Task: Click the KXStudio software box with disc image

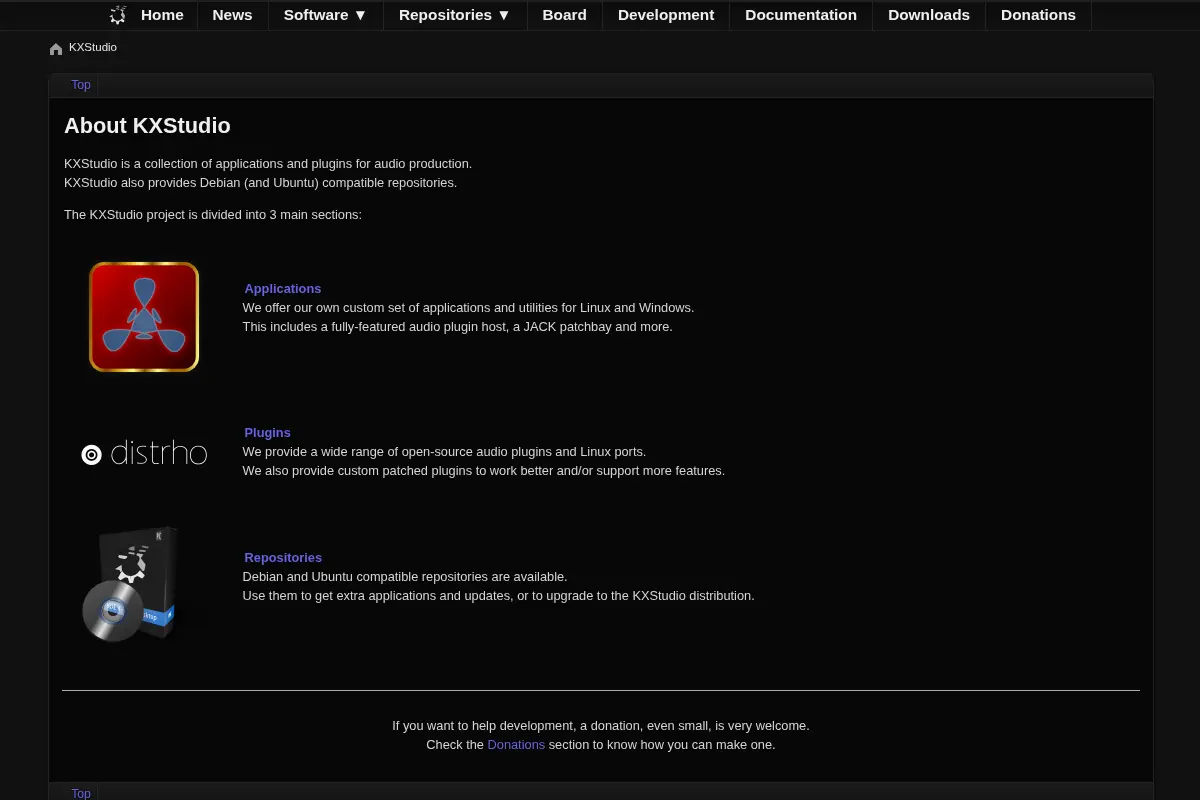Action: point(130,584)
